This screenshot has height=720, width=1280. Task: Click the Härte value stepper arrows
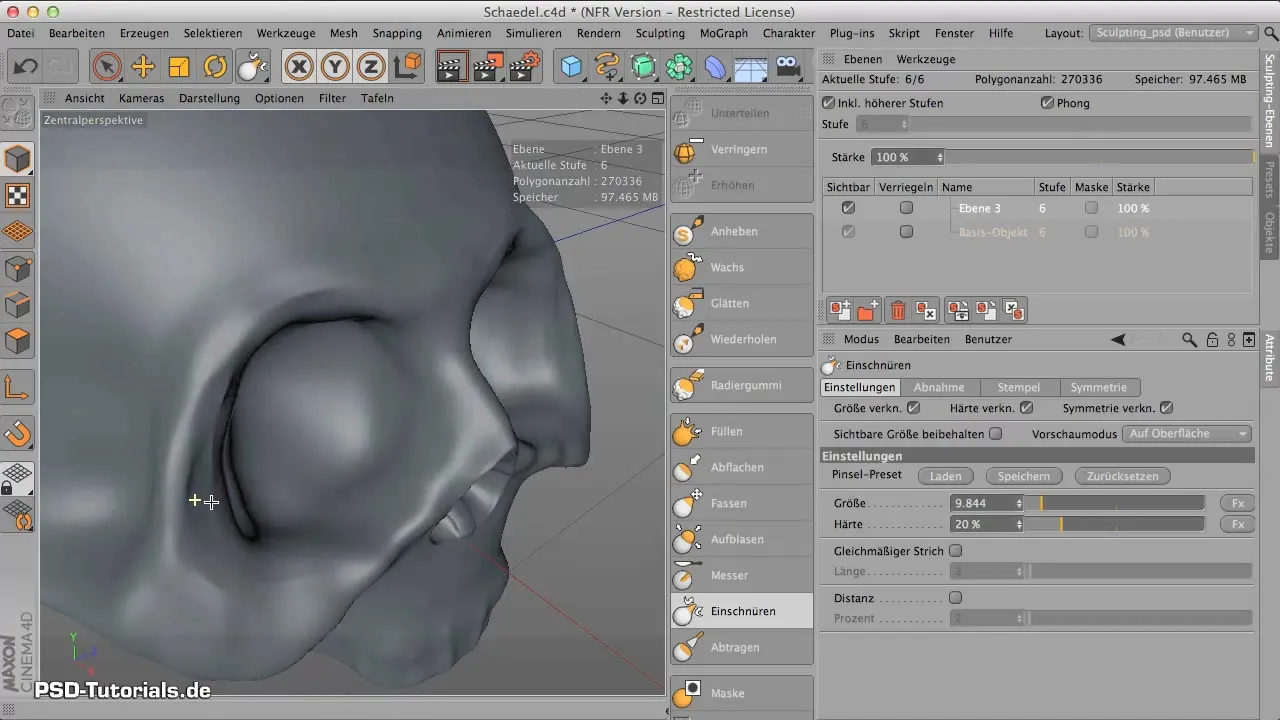click(x=1019, y=524)
